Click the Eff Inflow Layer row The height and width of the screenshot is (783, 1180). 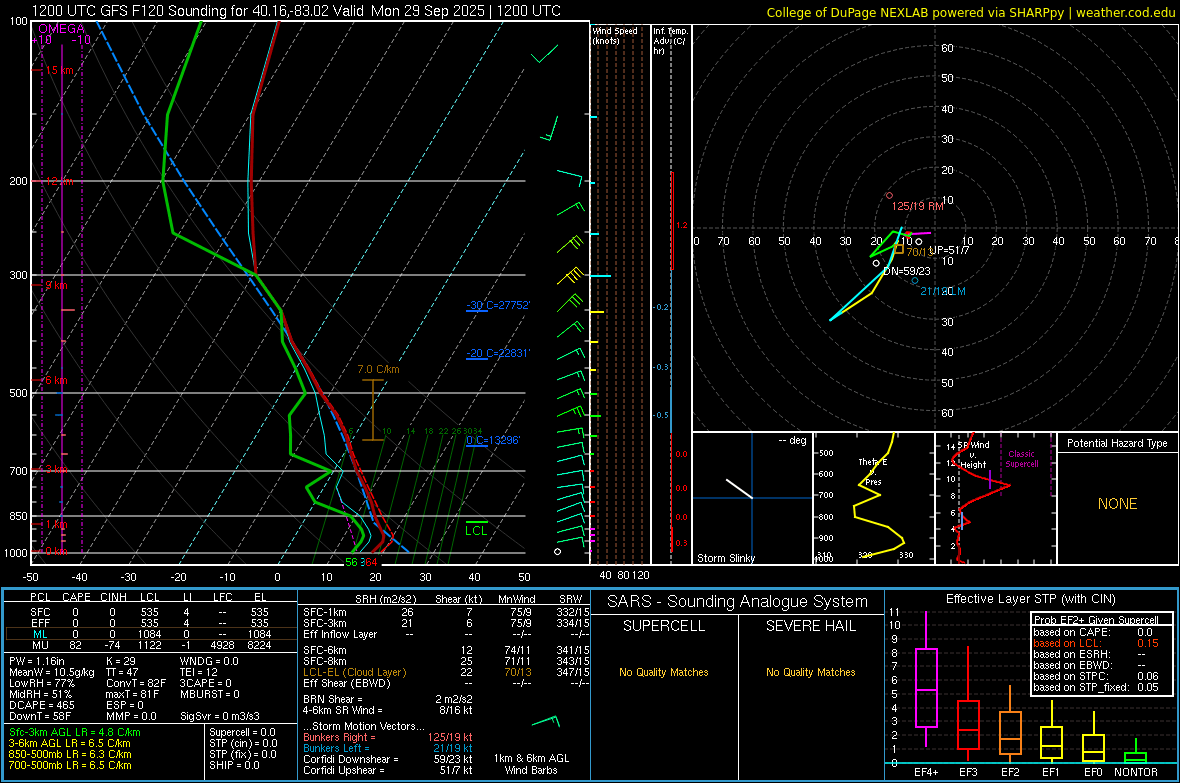click(446, 634)
